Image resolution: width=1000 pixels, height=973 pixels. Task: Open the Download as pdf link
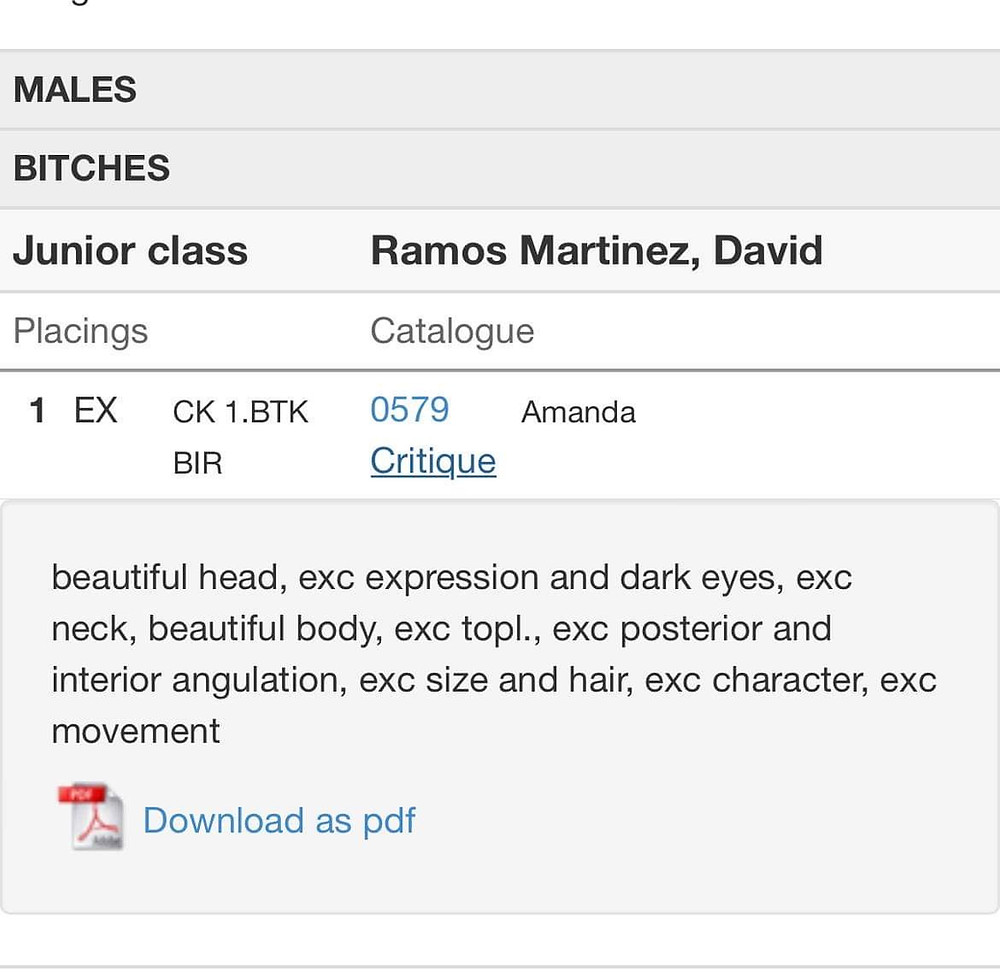279,820
